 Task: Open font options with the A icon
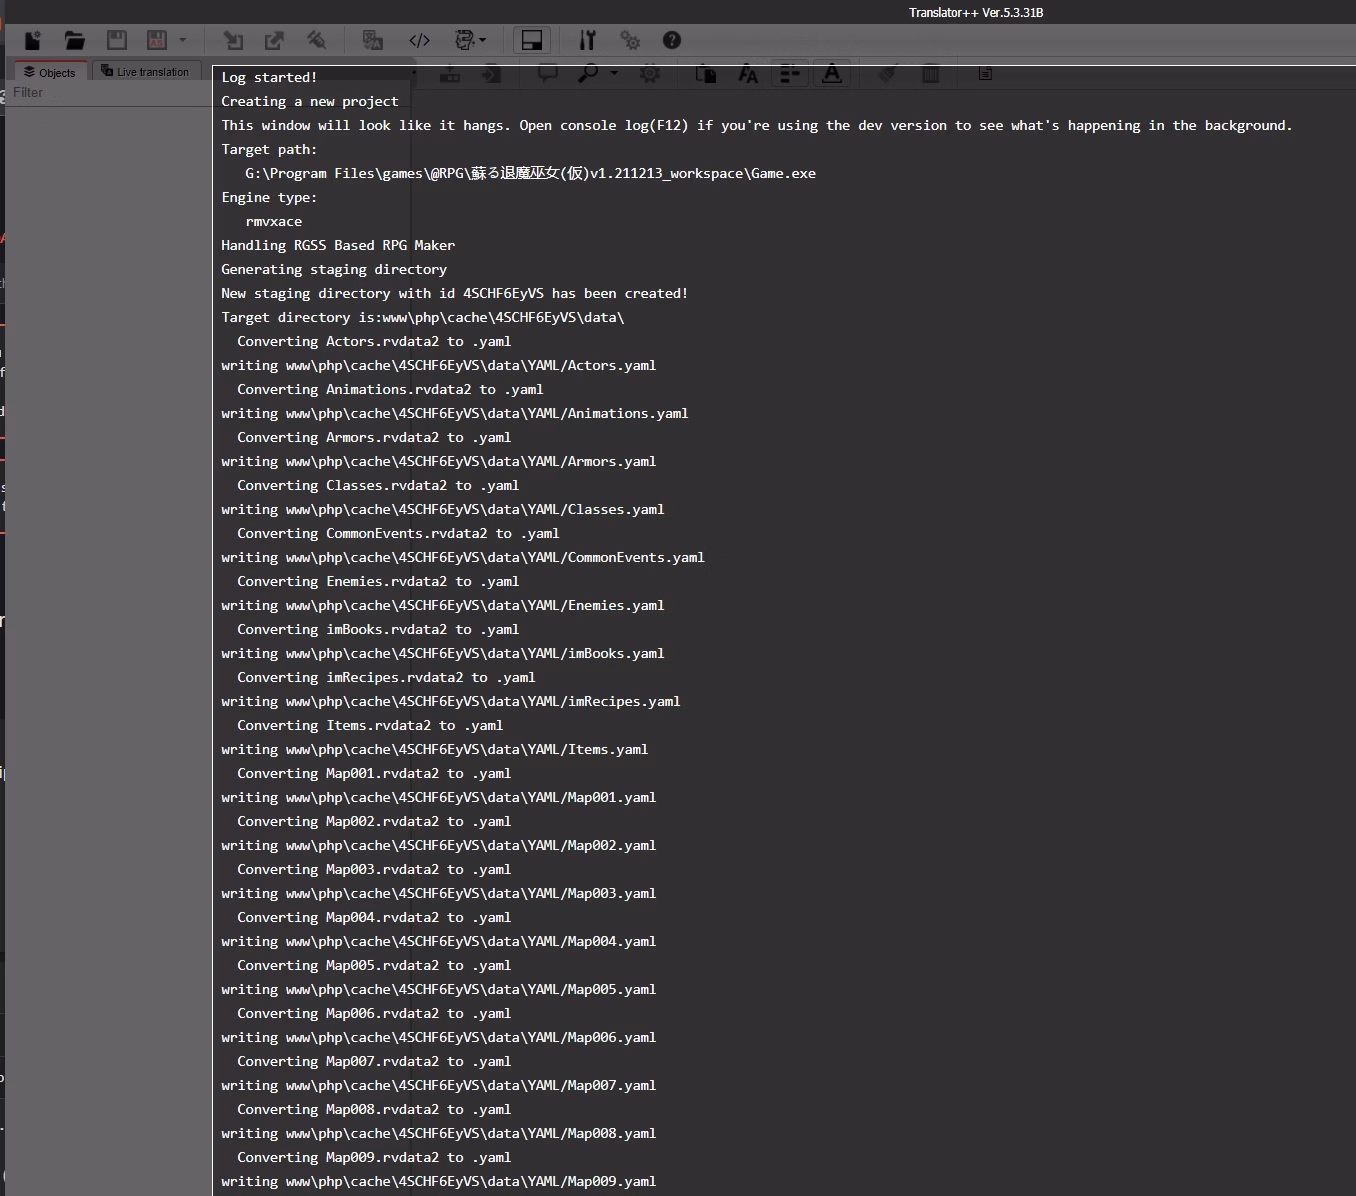(x=747, y=74)
